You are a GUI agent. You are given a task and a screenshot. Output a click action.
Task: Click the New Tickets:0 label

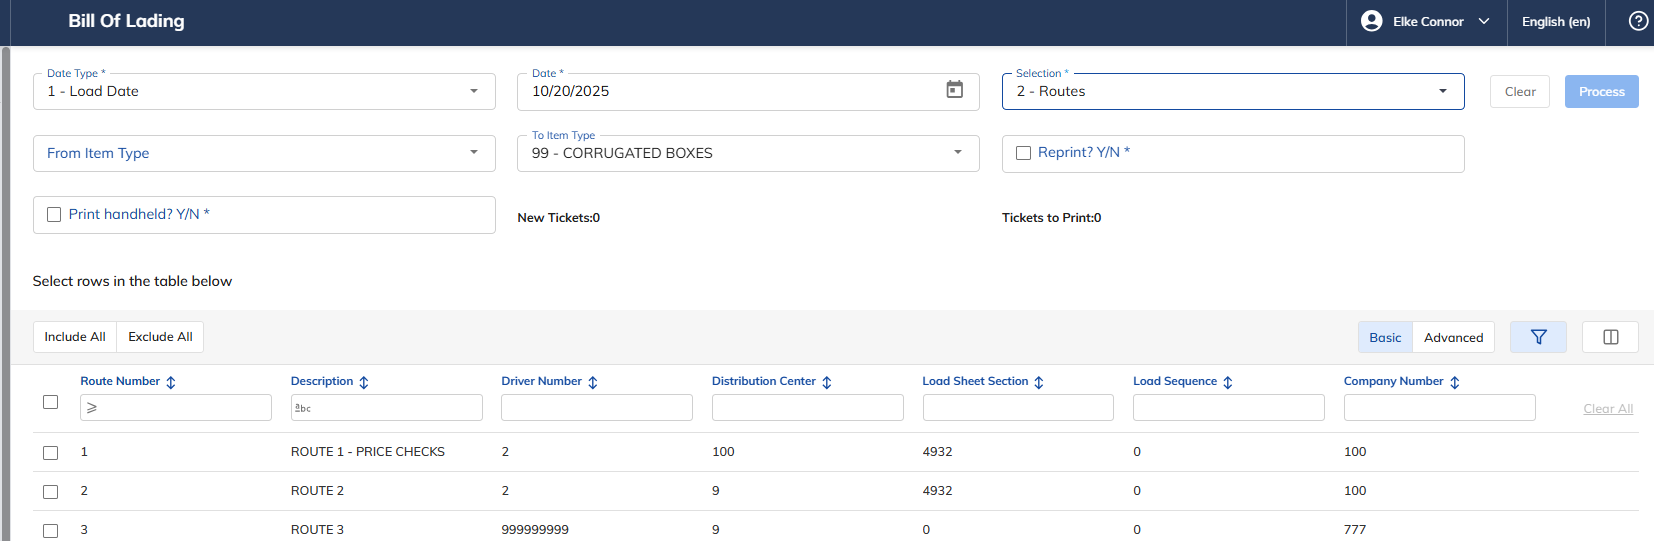coord(559,218)
